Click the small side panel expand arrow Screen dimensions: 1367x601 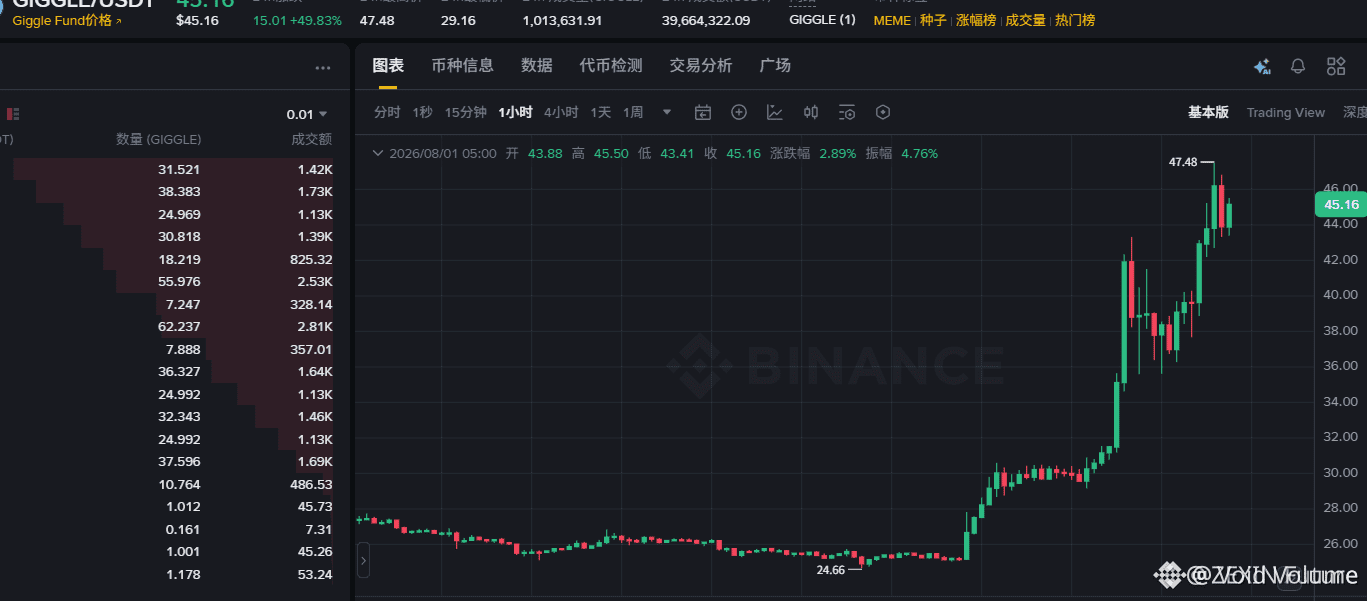pyautogui.click(x=363, y=561)
